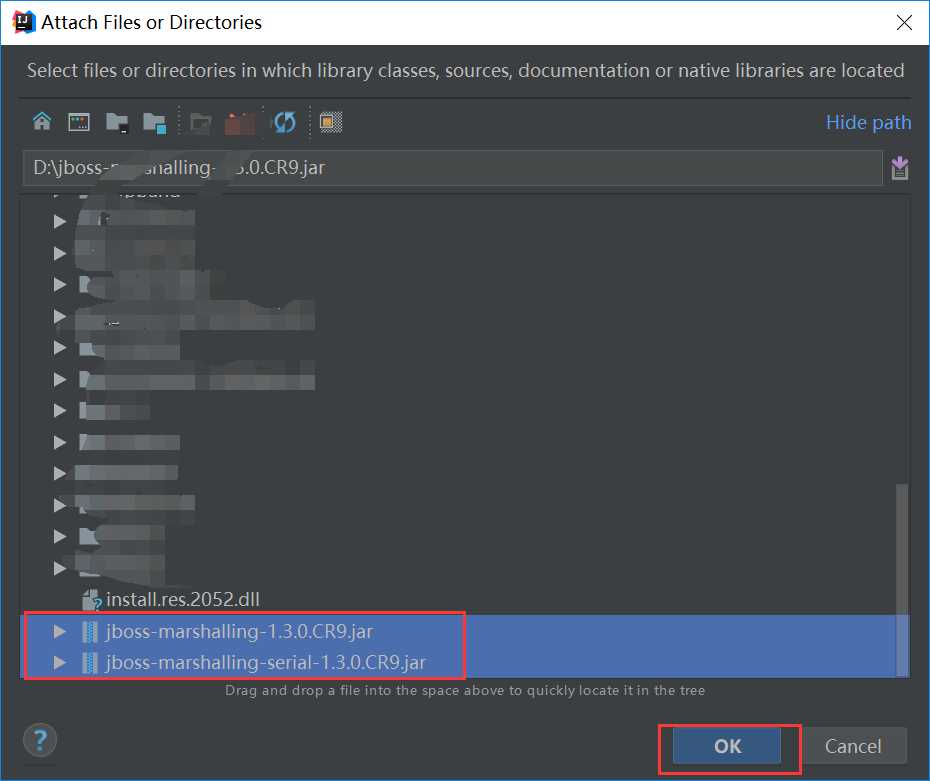The image size is (930, 781).
Task: Click the install.res.2052.dll file icon
Action: (x=91, y=600)
